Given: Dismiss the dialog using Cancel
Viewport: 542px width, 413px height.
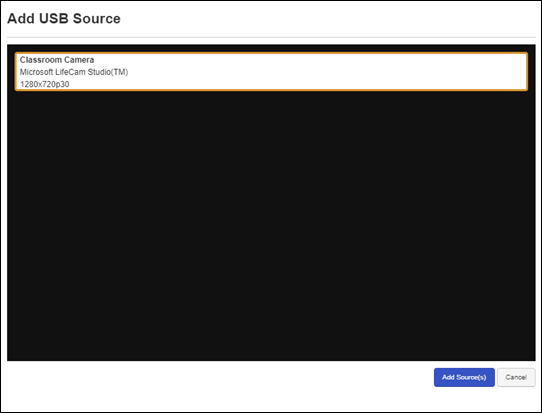Looking at the screenshot, I should (x=516, y=377).
